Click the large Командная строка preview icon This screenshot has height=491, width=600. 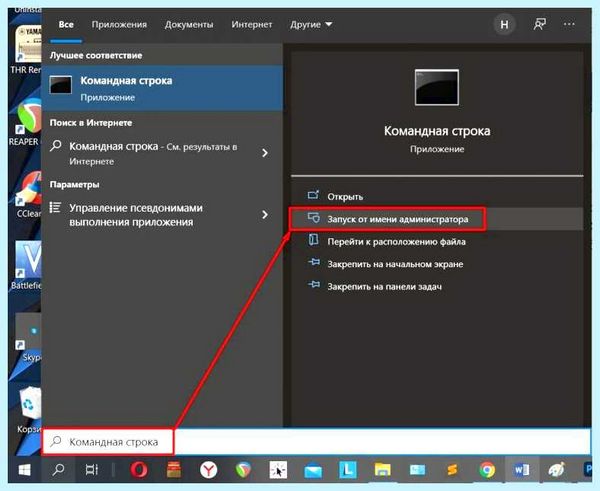(x=437, y=87)
